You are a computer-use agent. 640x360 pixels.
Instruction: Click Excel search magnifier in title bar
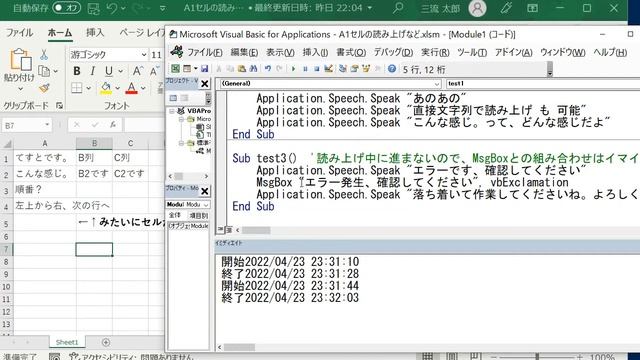398,8
